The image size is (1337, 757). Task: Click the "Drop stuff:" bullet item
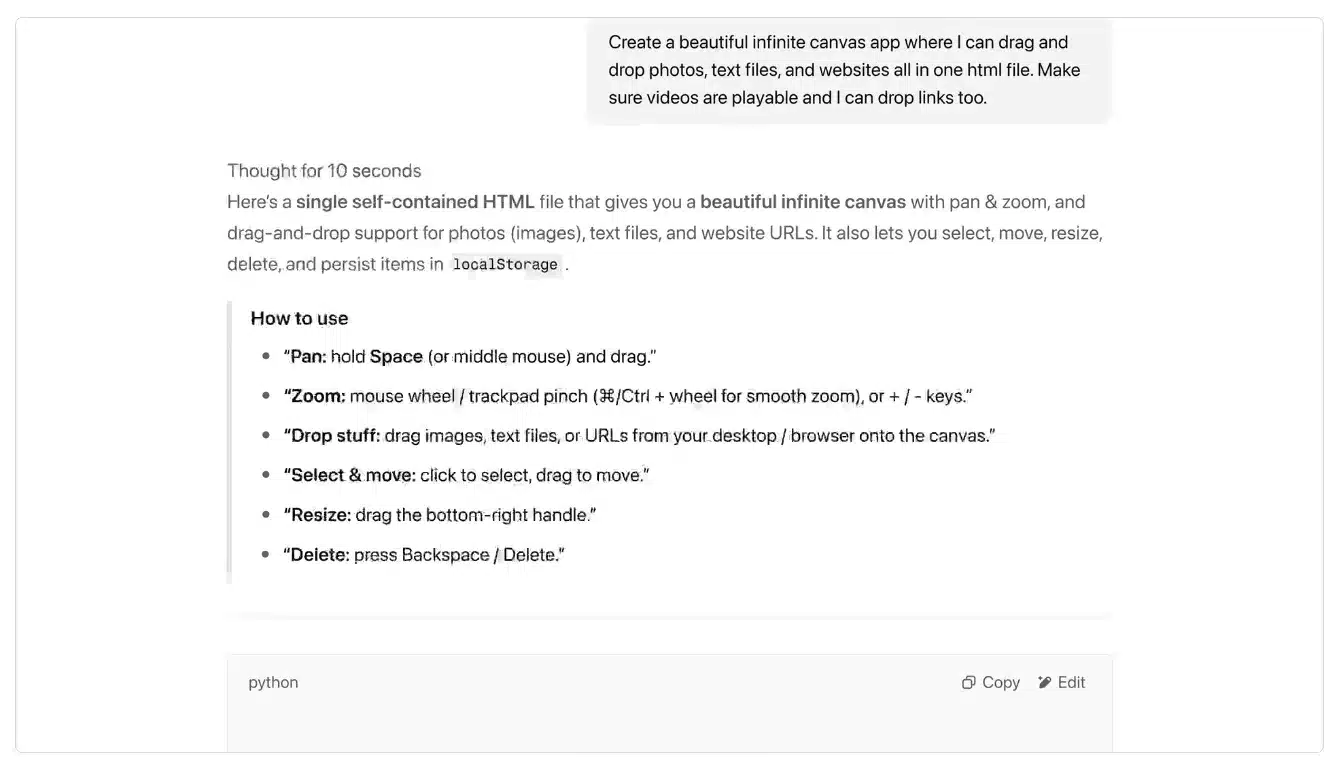[639, 436]
